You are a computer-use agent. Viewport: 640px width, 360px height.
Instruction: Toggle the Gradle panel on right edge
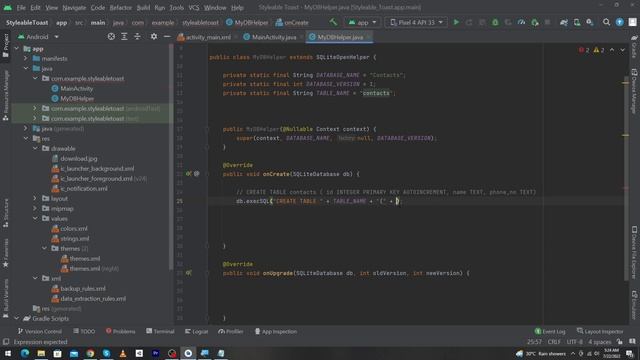click(x=634, y=46)
